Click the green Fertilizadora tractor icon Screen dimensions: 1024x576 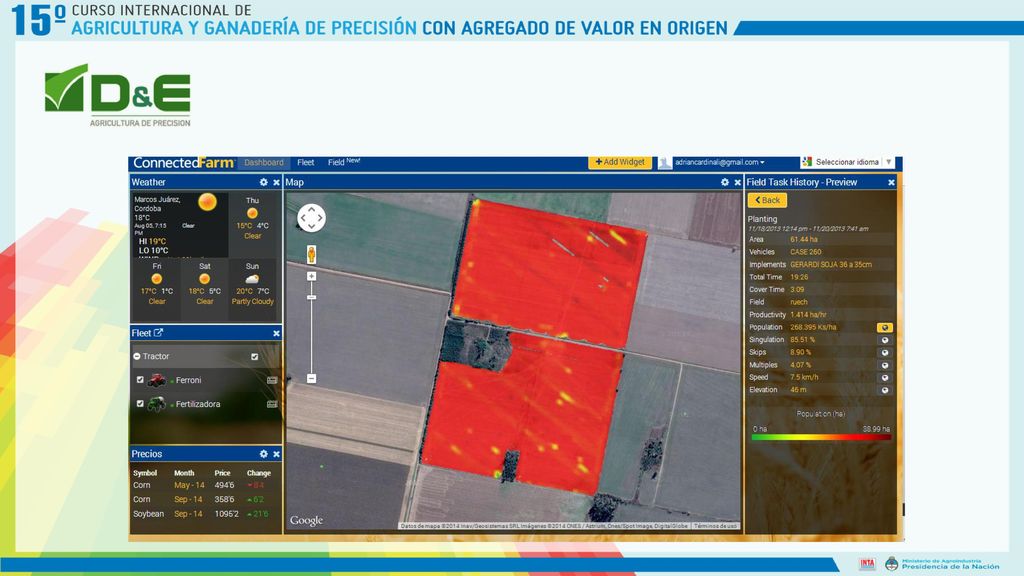coord(157,404)
